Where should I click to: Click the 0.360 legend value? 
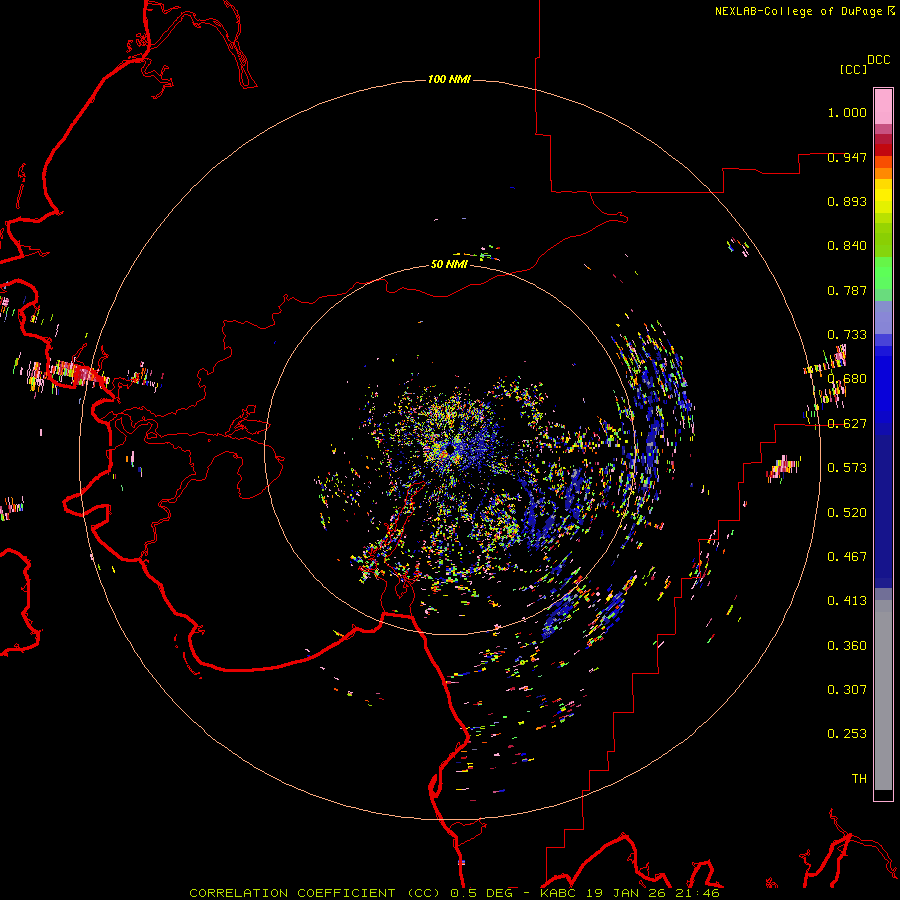pos(847,645)
